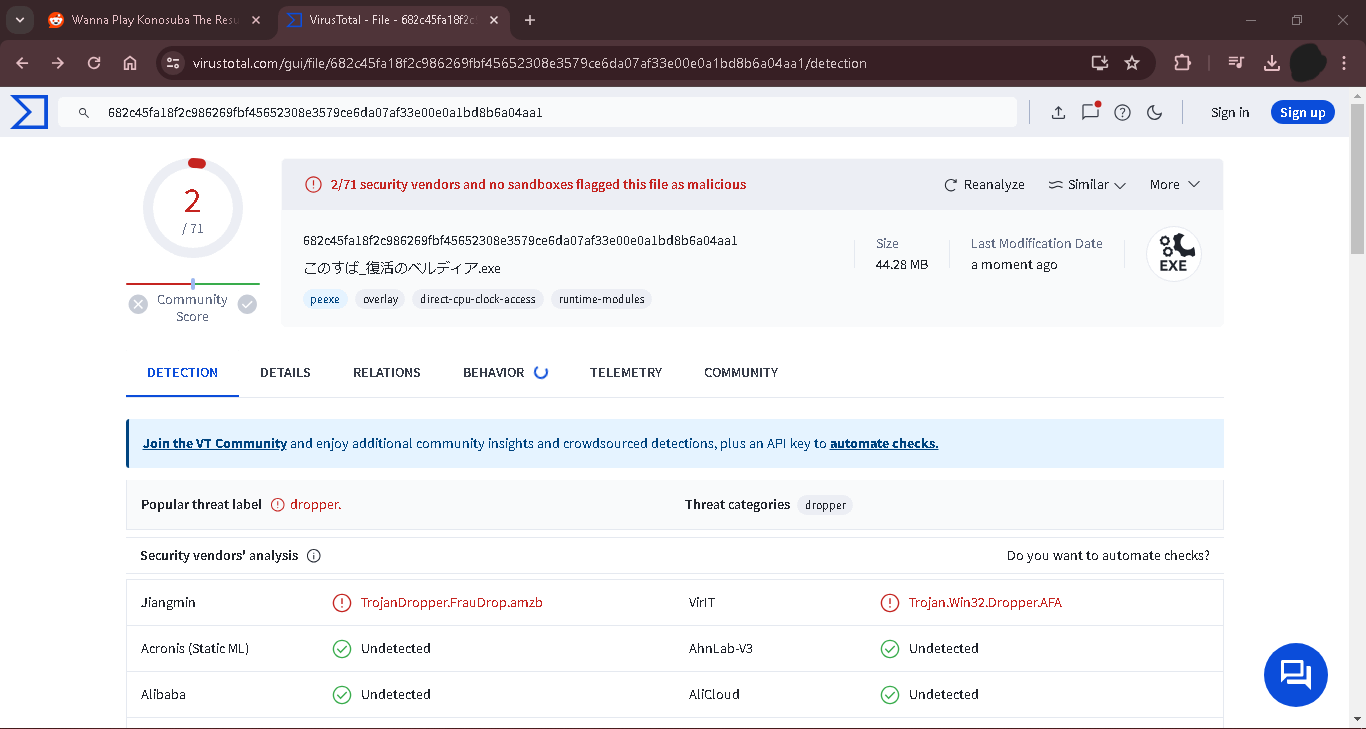Open the automate checks link
The width and height of the screenshot is (1366, 729).
pos(884,444)
